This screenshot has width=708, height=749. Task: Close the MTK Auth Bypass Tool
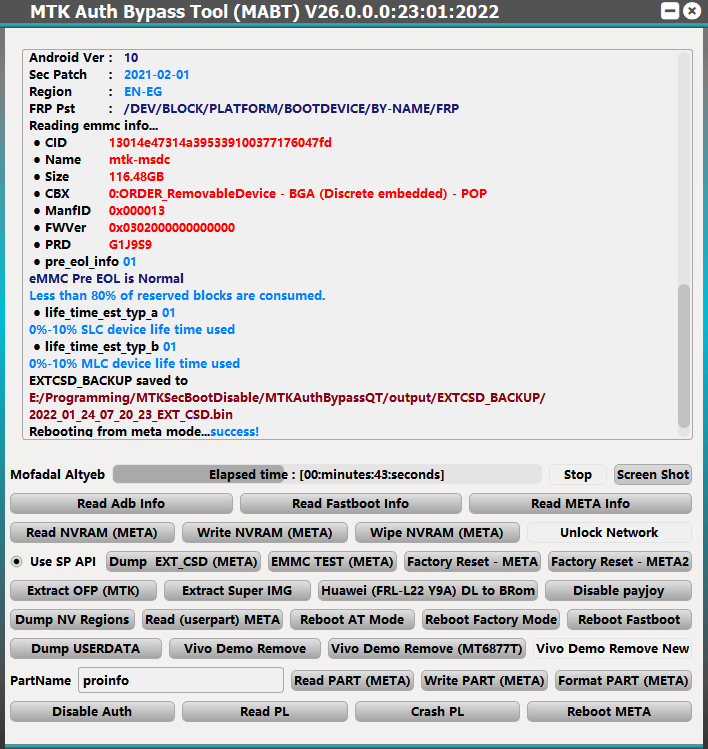click(x=692, y=11)
